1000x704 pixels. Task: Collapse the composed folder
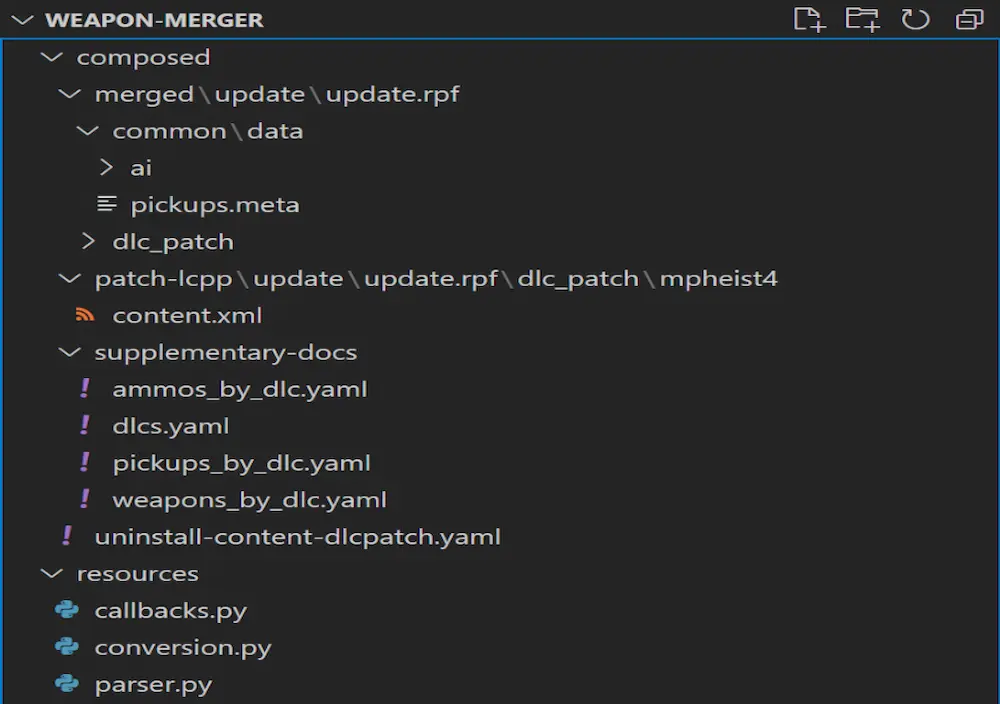point(52,57)
